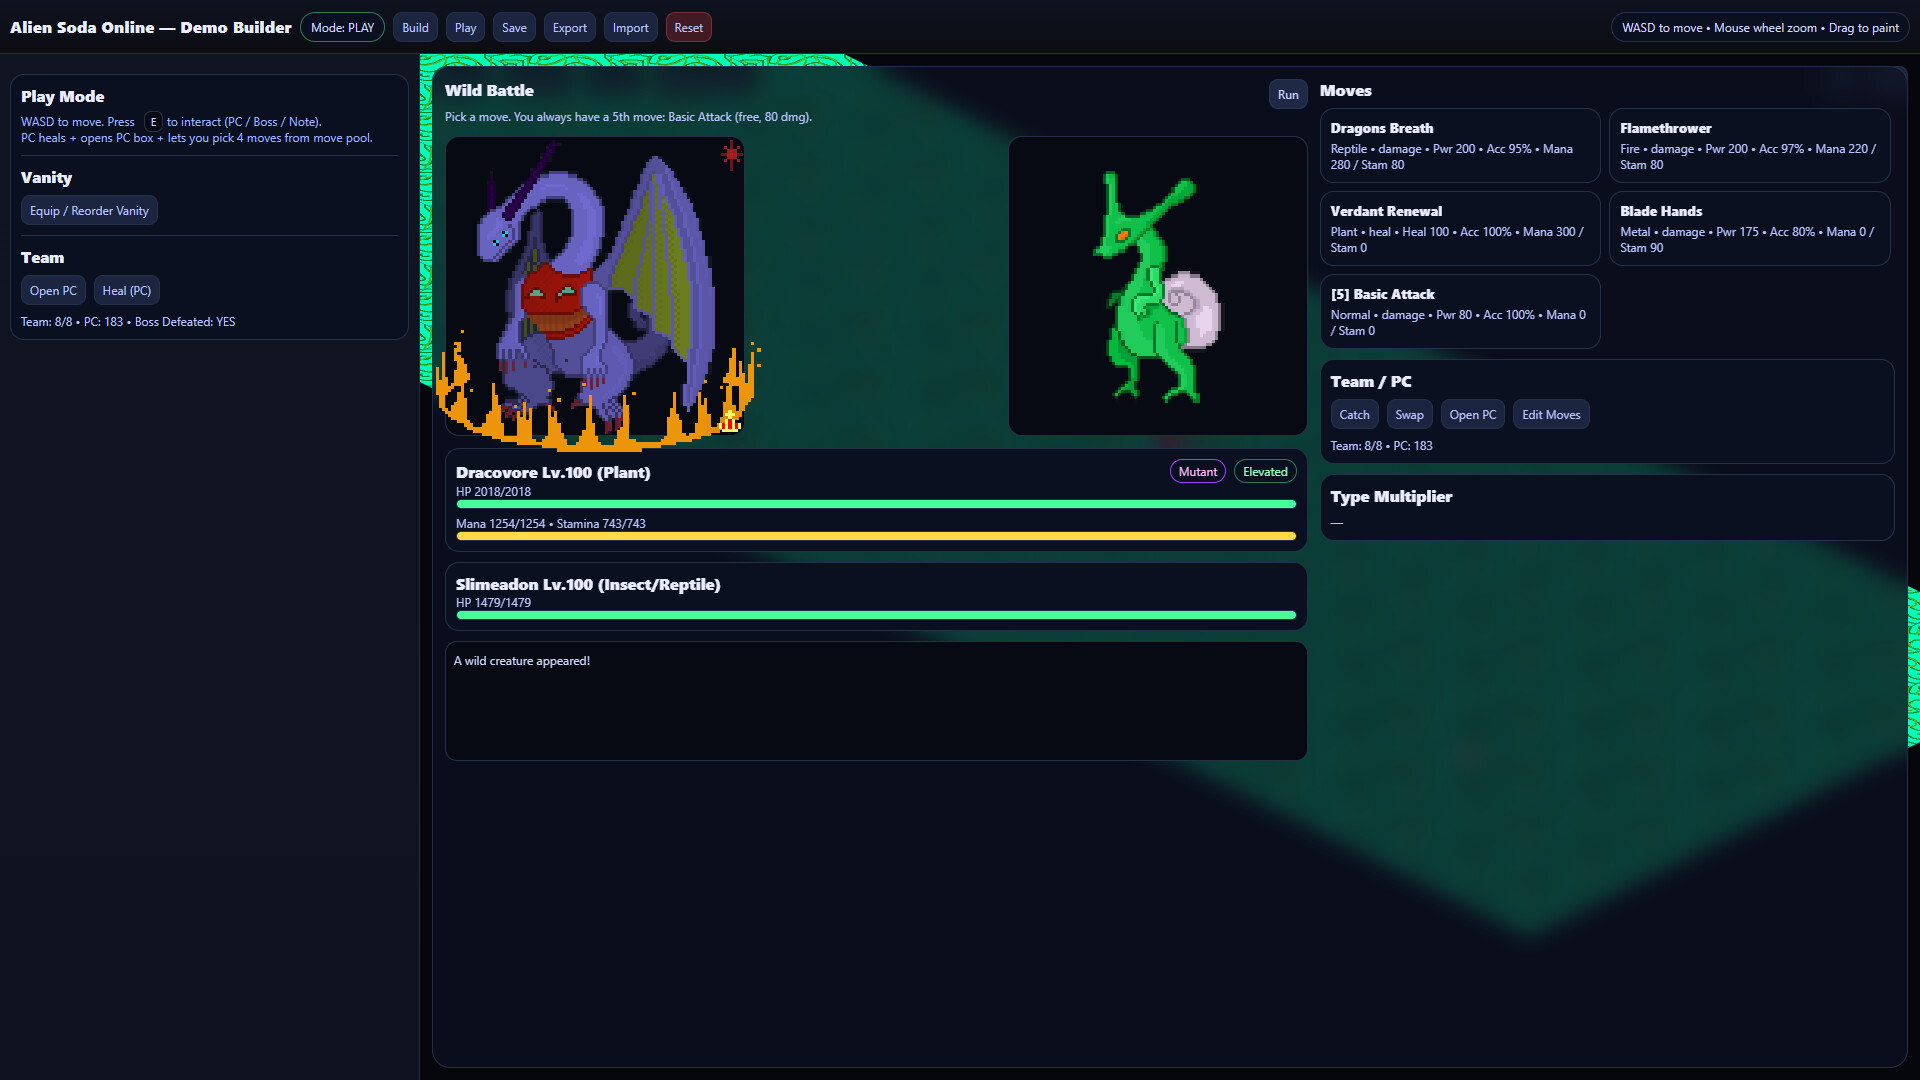Save the current demo
Image resolution: width=1920 pixels, height=1080 pixels.
pyautogui.click(x=513, y=27)
